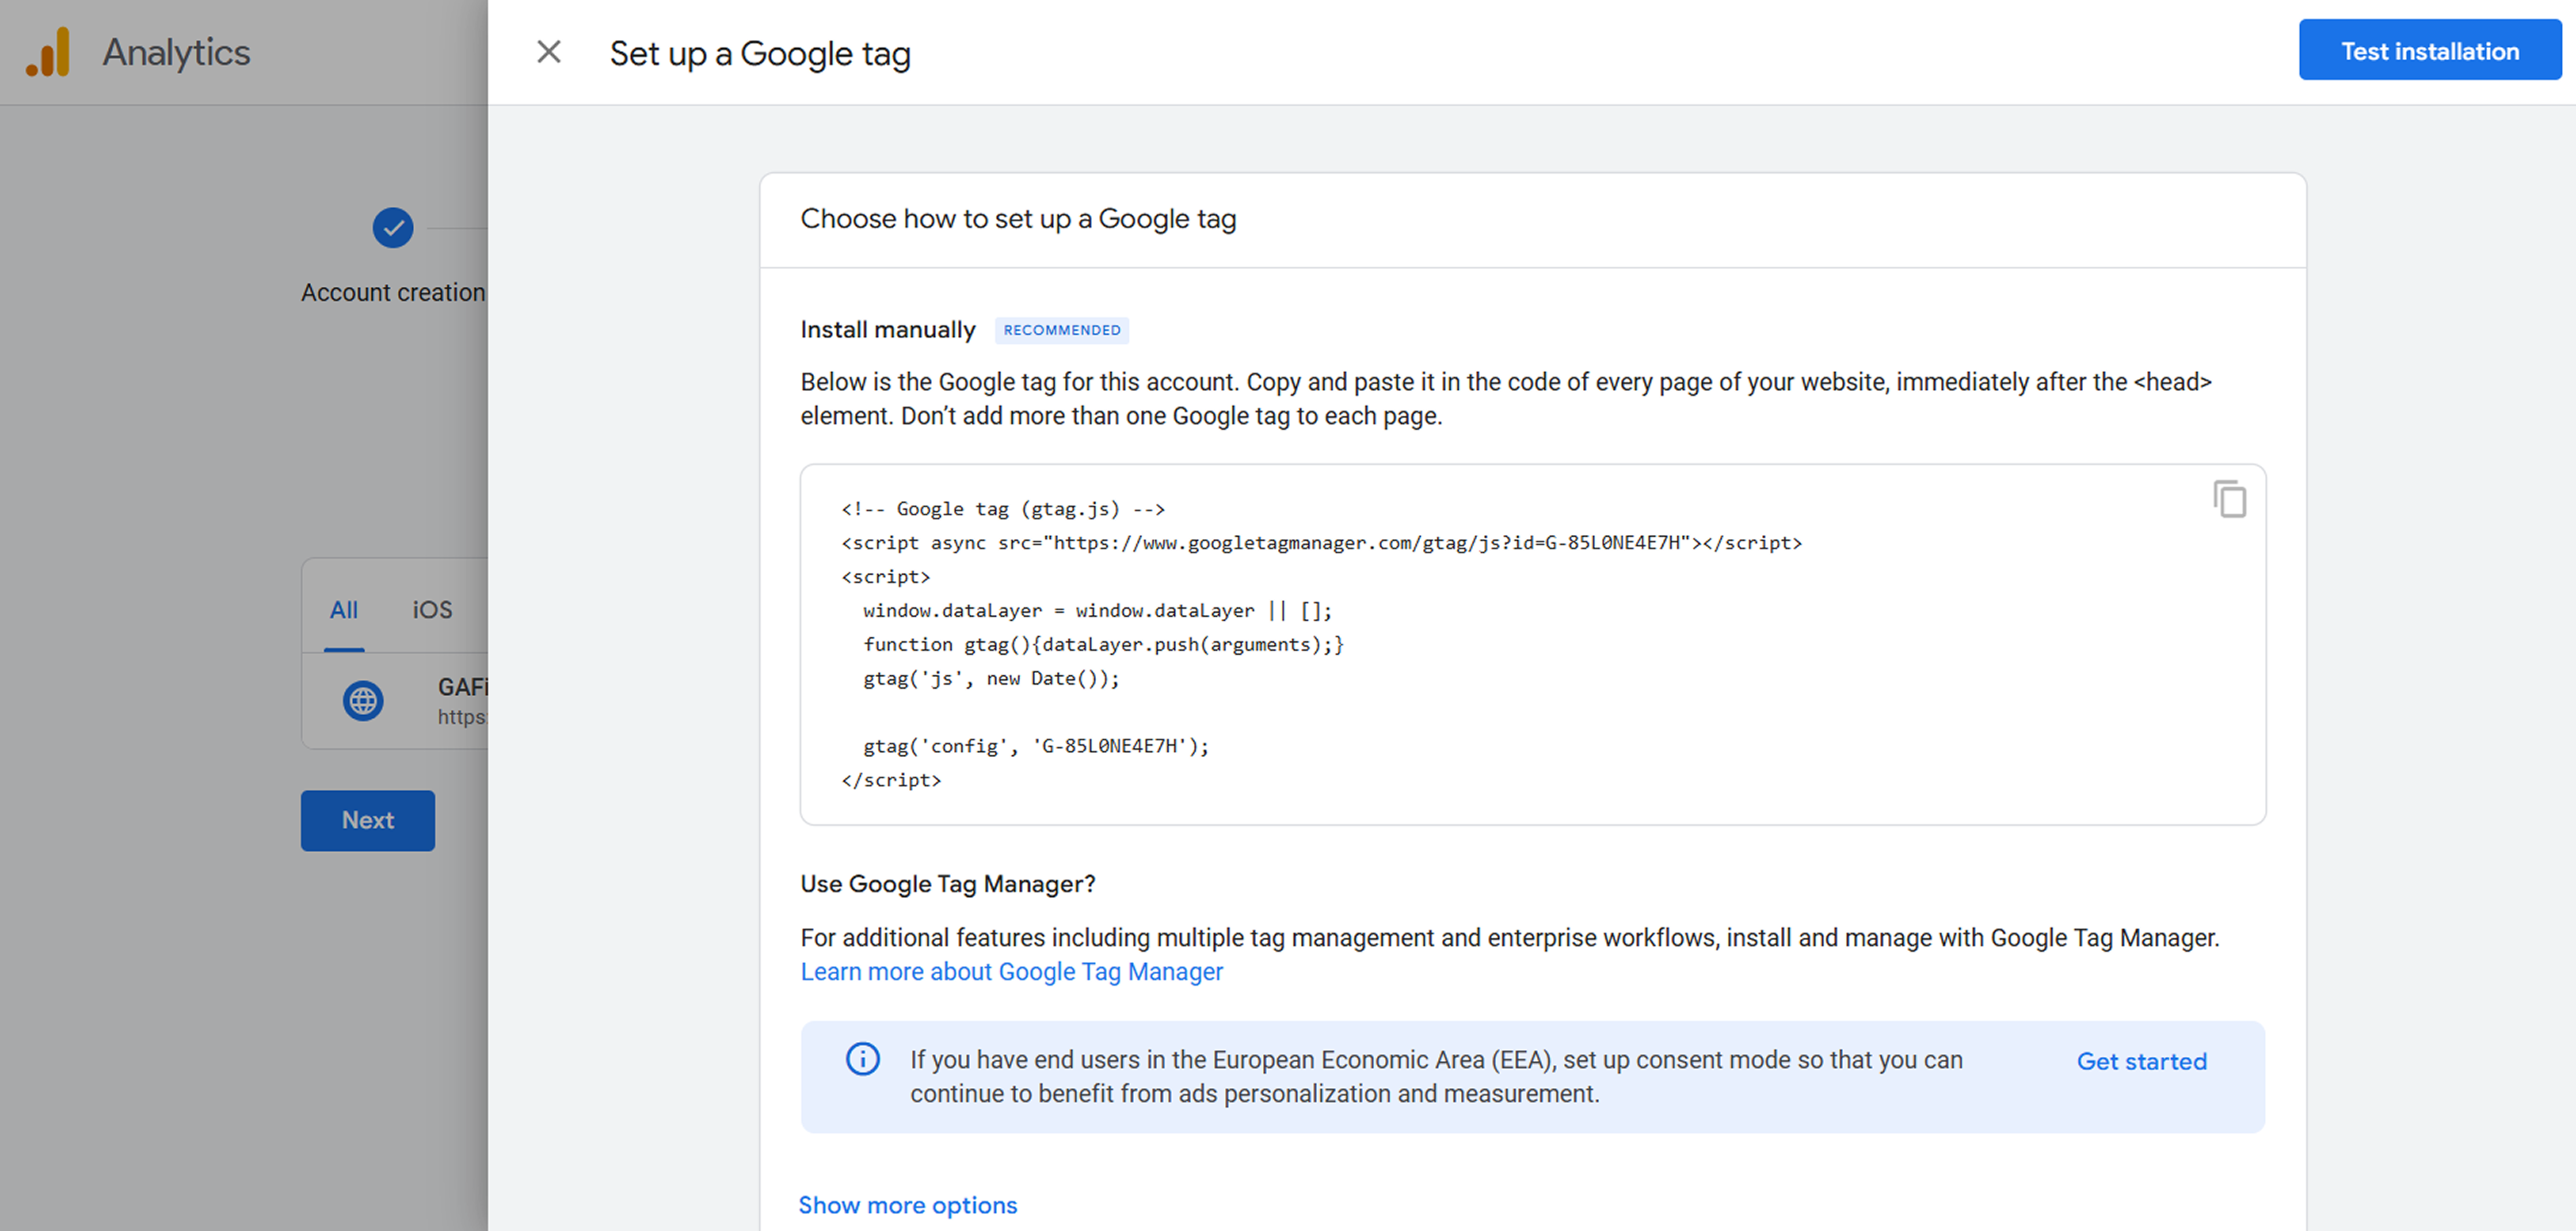Click the closing </script> code line
The image size is (2576, 1231).
(x=891, y=780)
